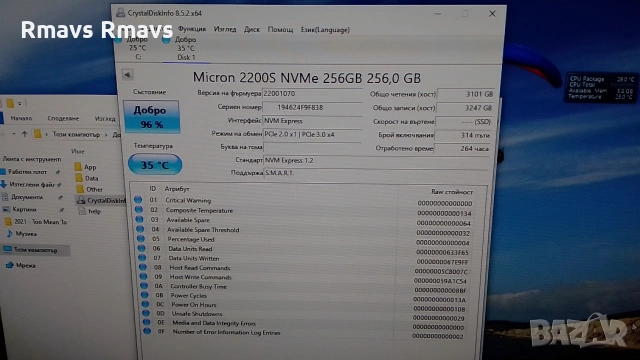Open the Диск menu
Viewport: 640px width, 360px height.
pos(252,29)
